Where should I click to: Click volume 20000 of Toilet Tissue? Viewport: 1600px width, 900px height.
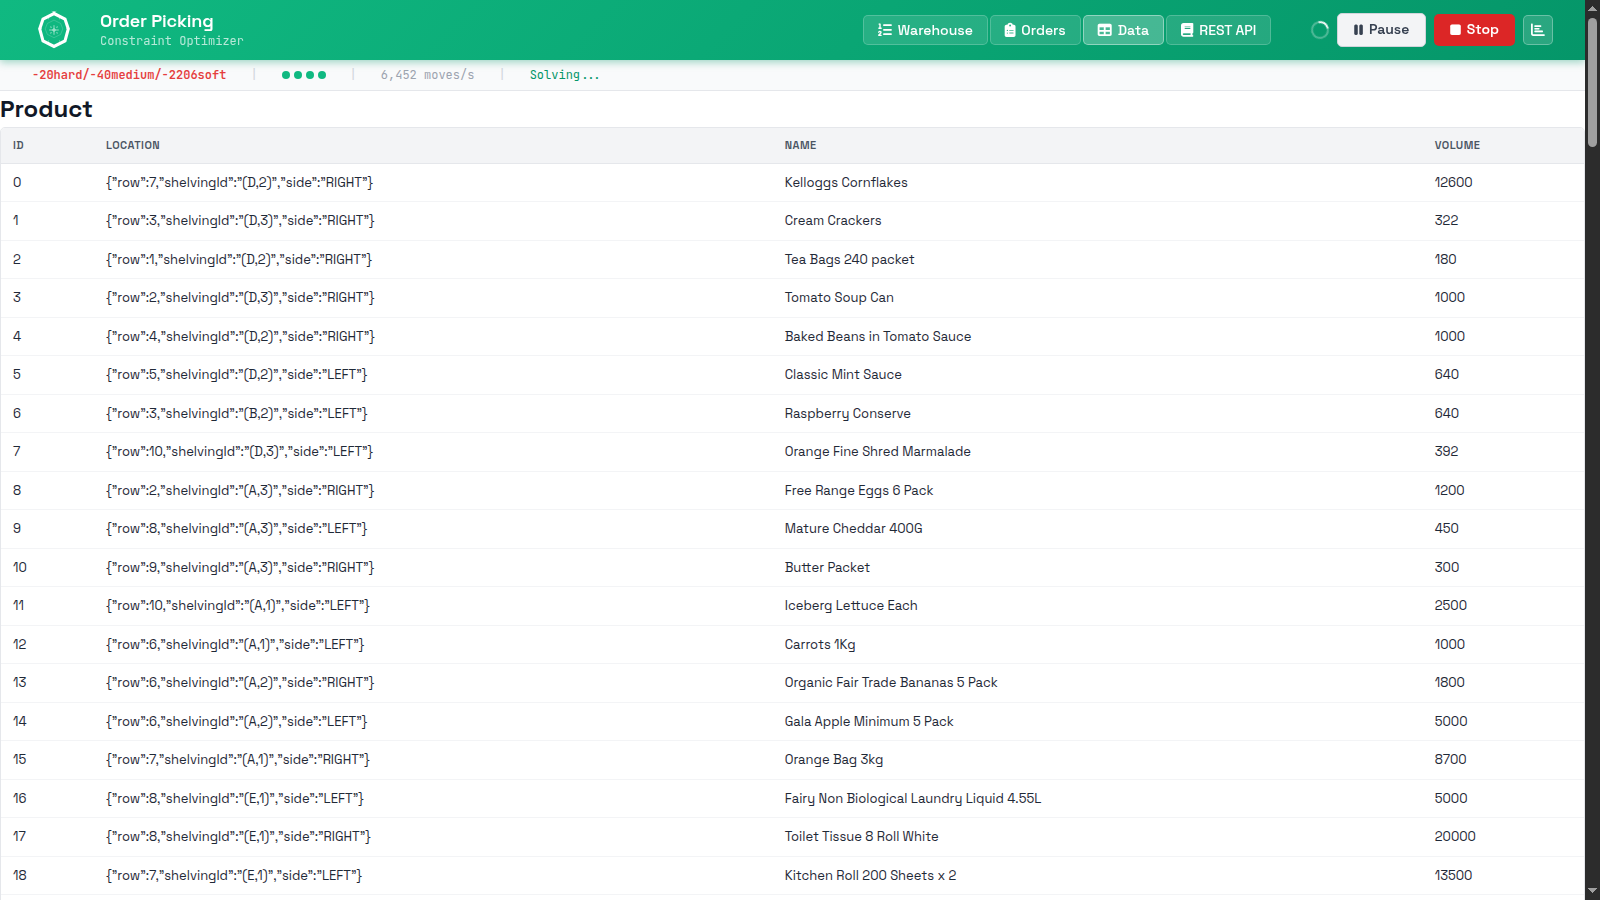(1455, 836)
